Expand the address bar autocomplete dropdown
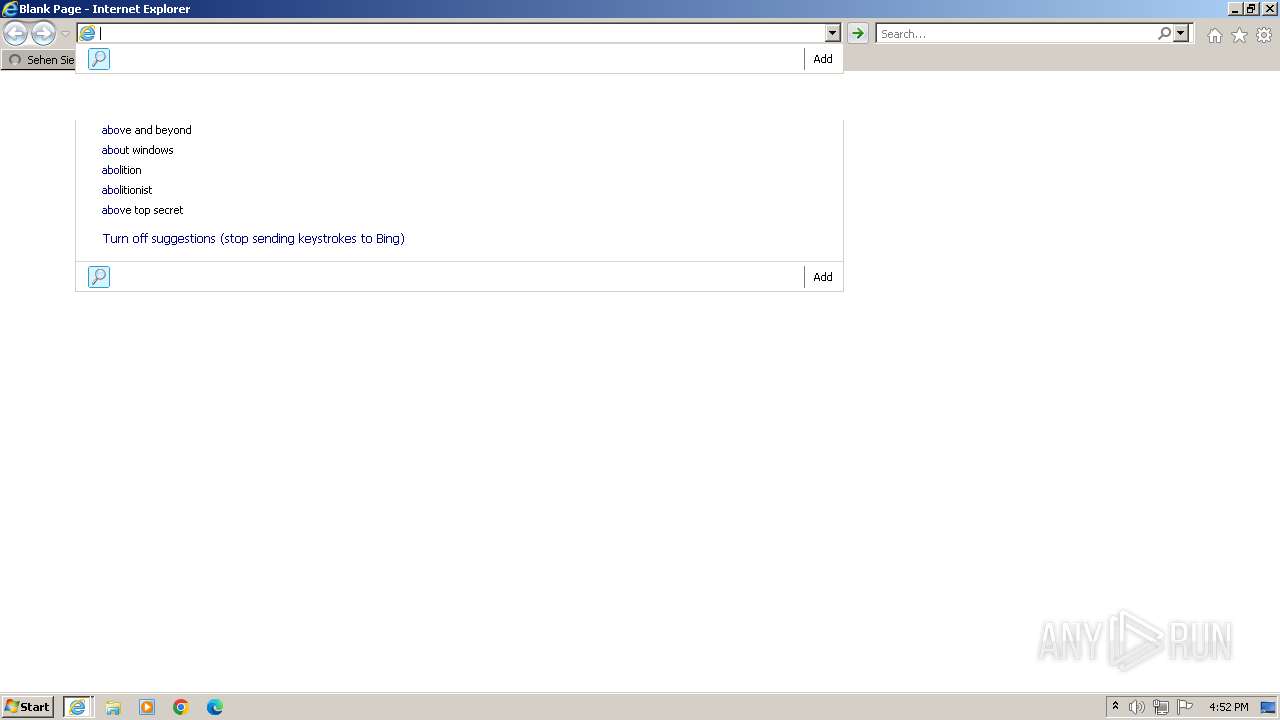1280x720 pixels. point(832,33)
